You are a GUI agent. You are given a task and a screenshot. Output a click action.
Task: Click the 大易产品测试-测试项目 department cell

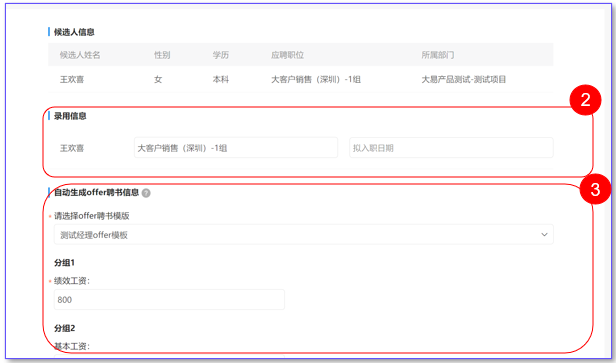[x=464, y=79]
